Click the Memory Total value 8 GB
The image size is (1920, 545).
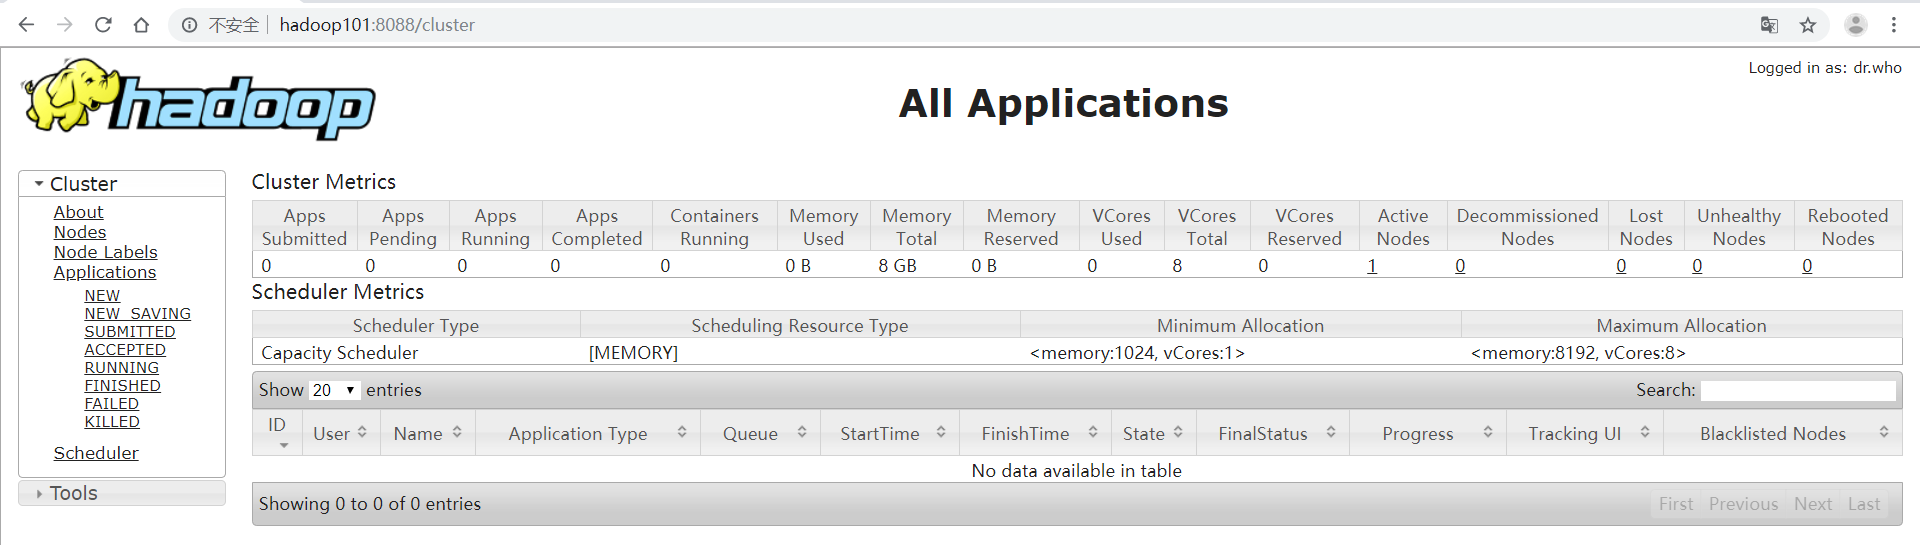(897, 266)
